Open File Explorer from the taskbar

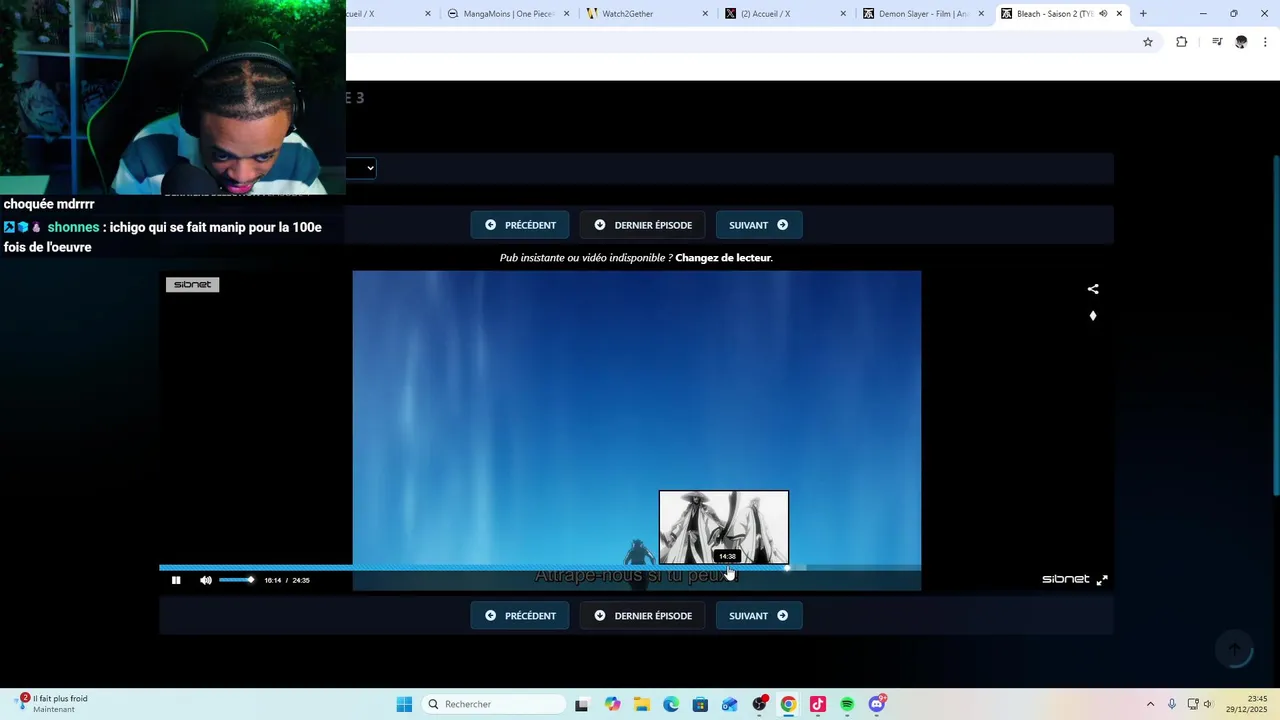(x=641, y=704)
